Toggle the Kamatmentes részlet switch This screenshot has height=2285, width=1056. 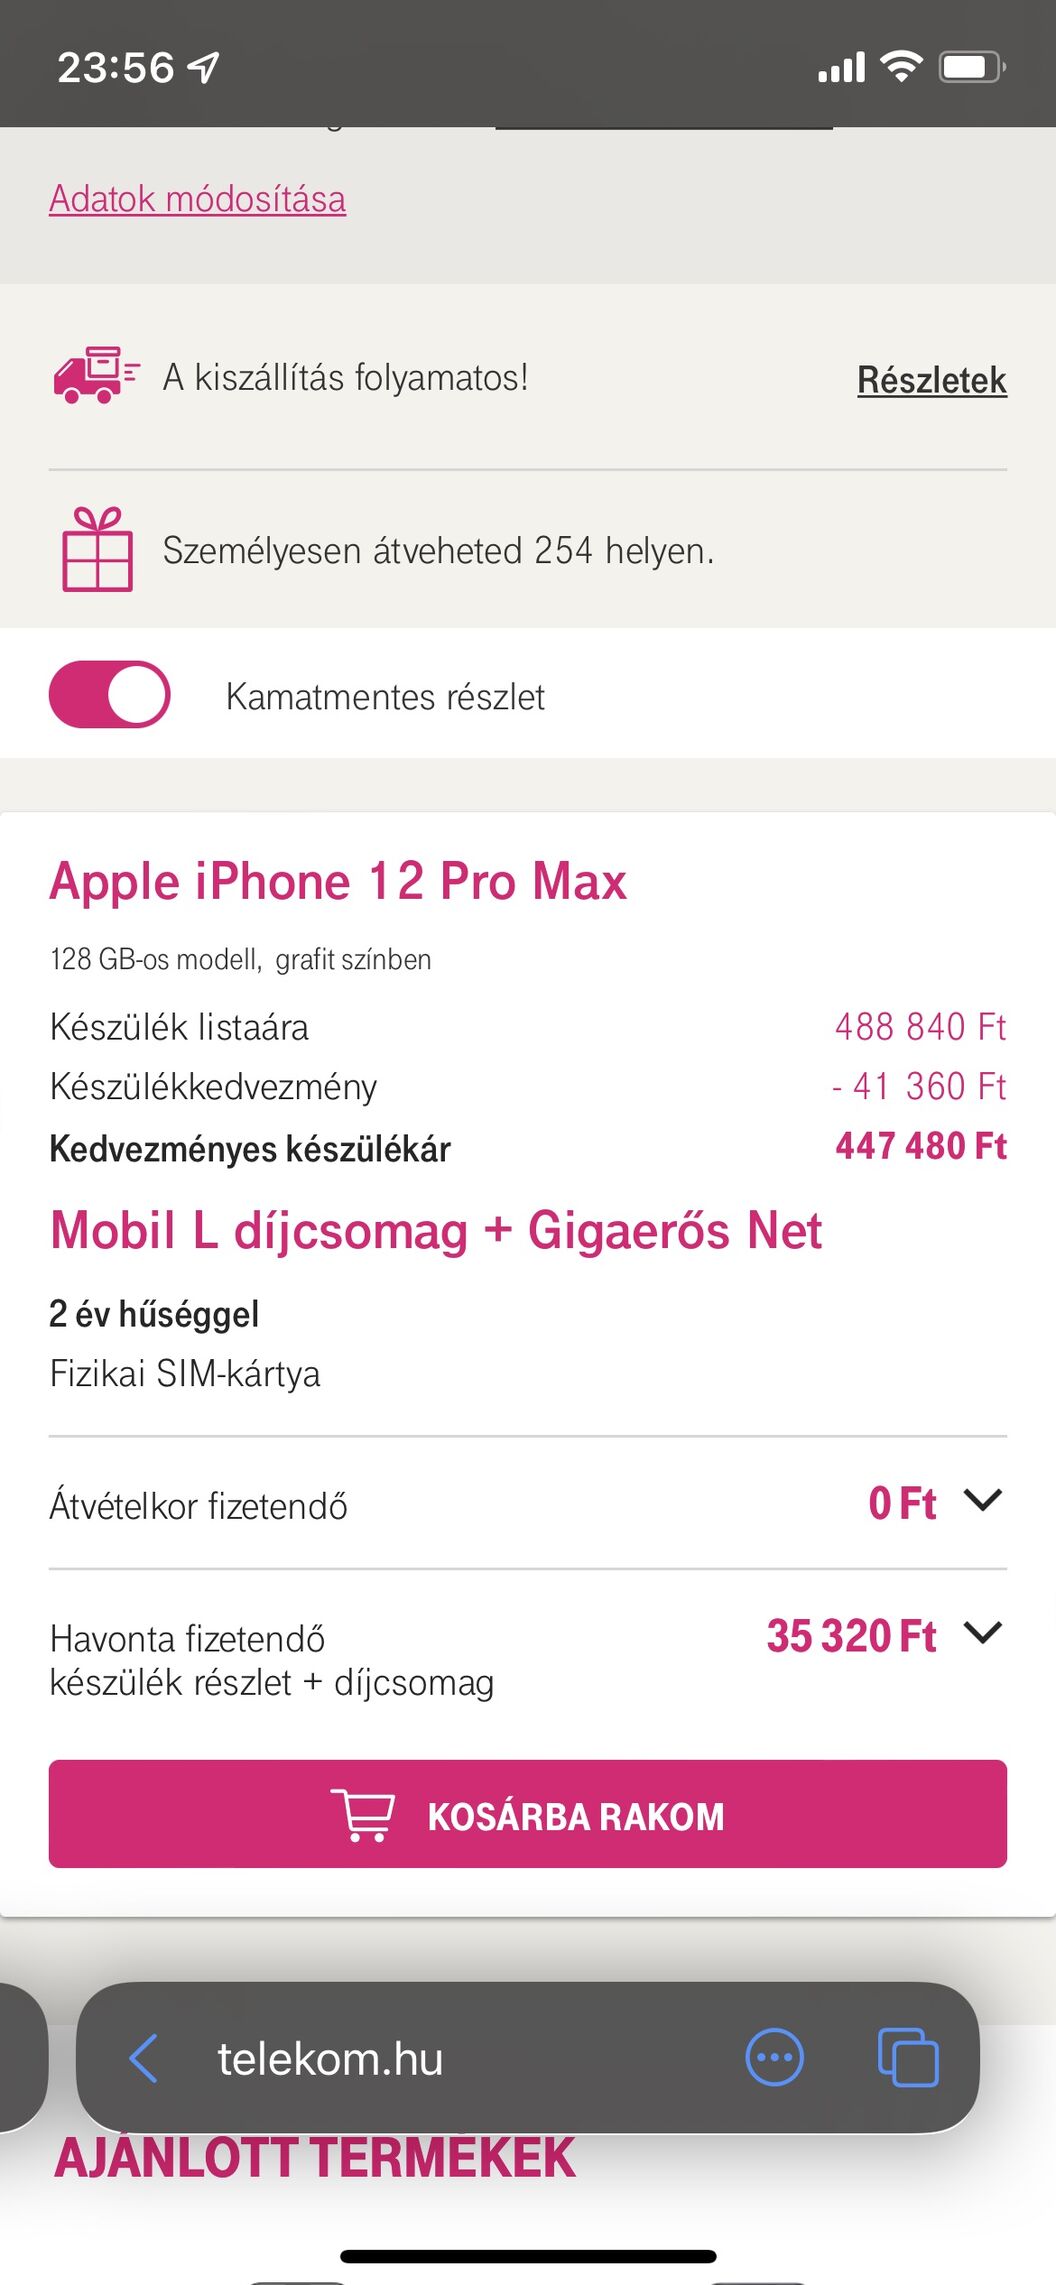pyautogui.click(x=109, y=694)
